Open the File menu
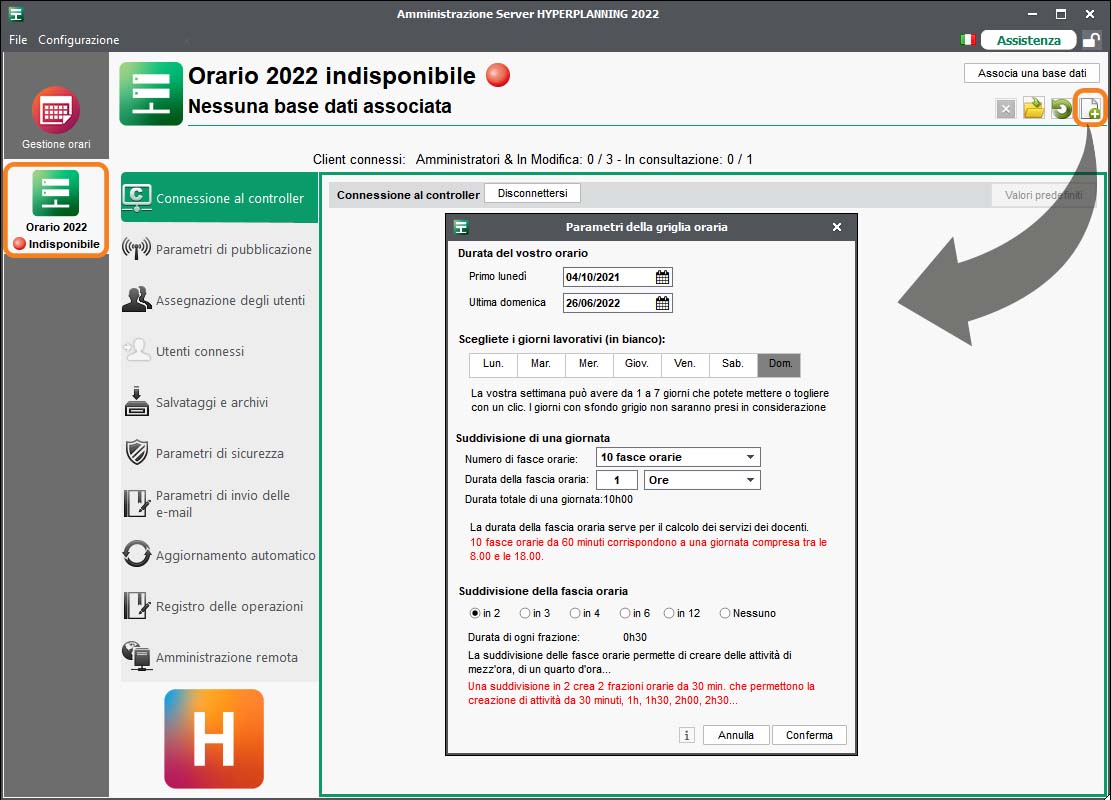The image size is (1111, 800). point(18,40)
